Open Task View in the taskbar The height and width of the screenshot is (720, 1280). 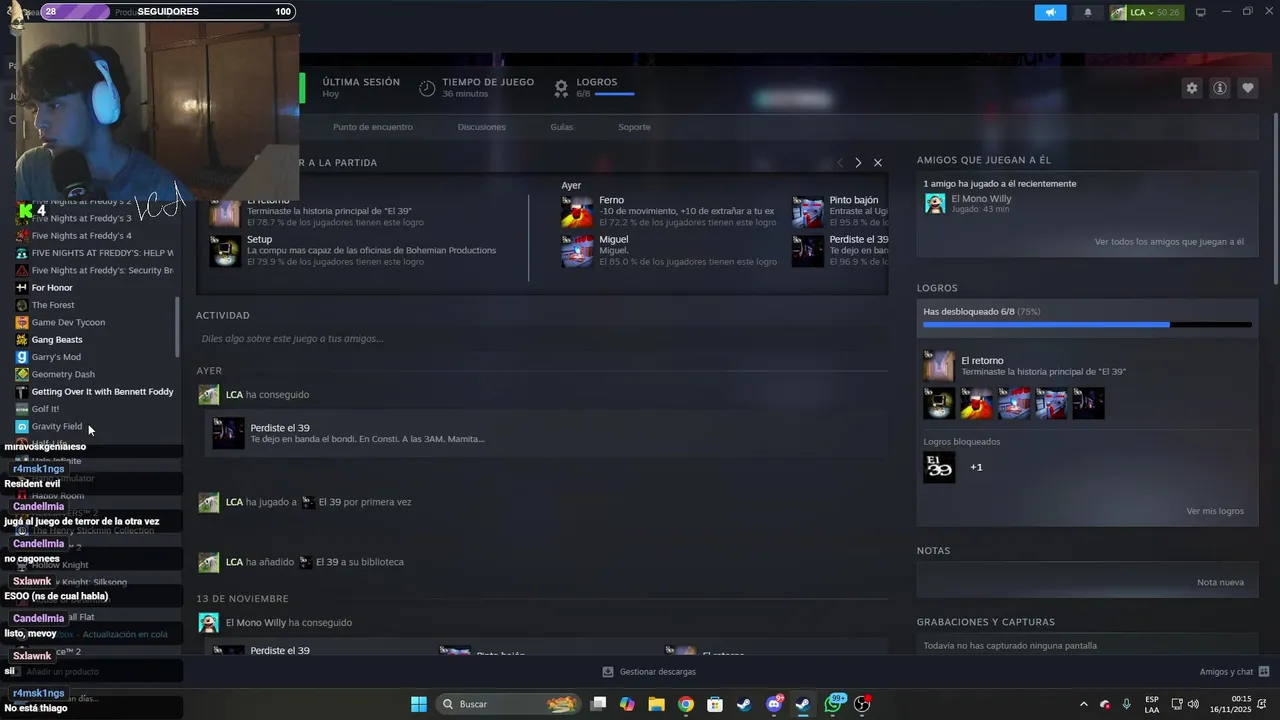598,704
